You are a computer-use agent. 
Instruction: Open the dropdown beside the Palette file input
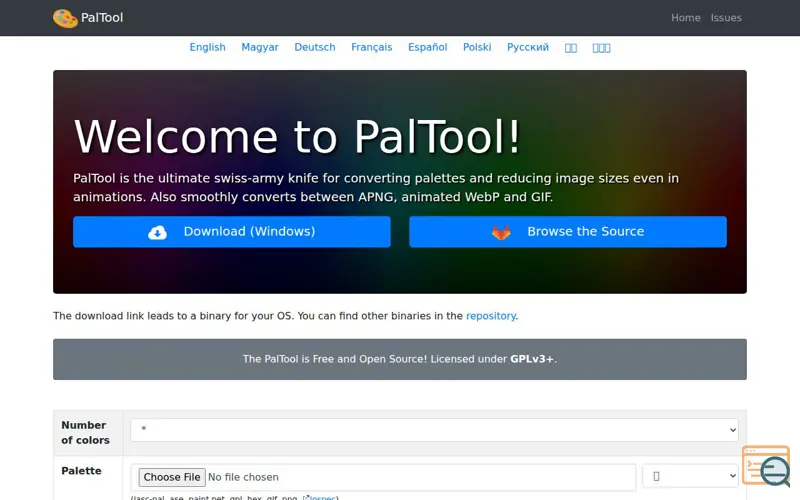point(690,476)
